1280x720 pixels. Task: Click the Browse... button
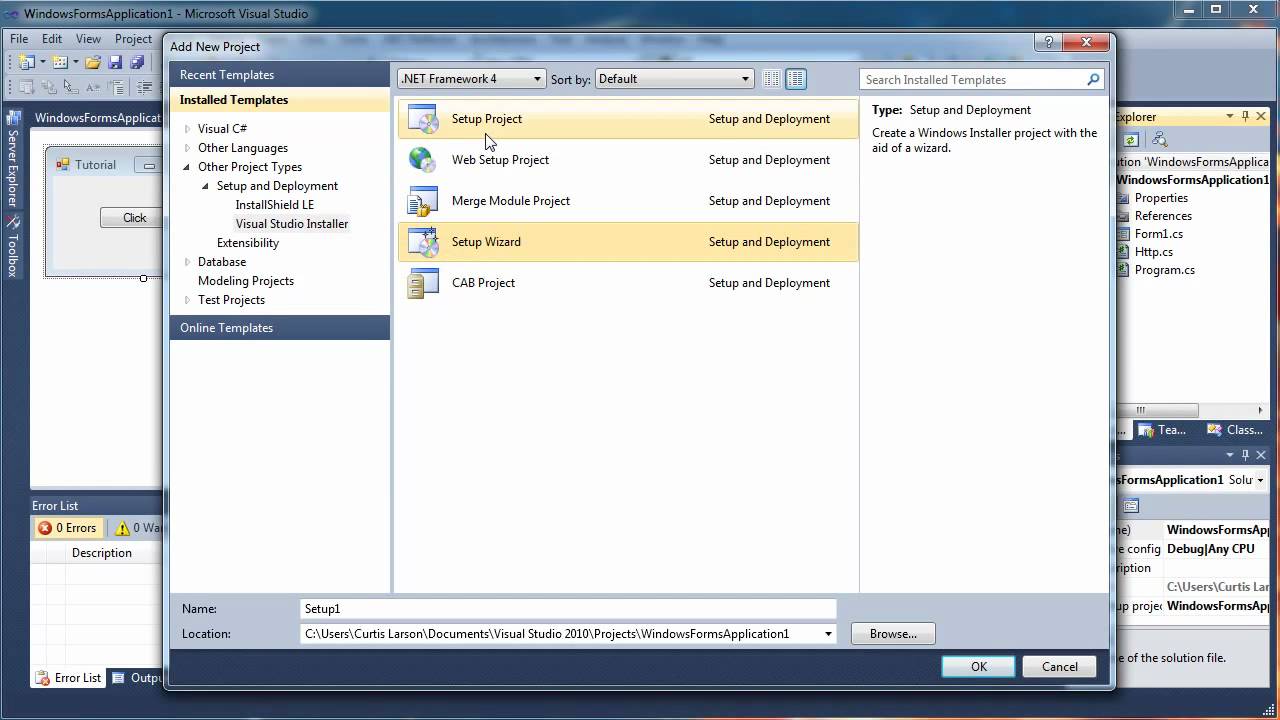click(x=893, y=634)
